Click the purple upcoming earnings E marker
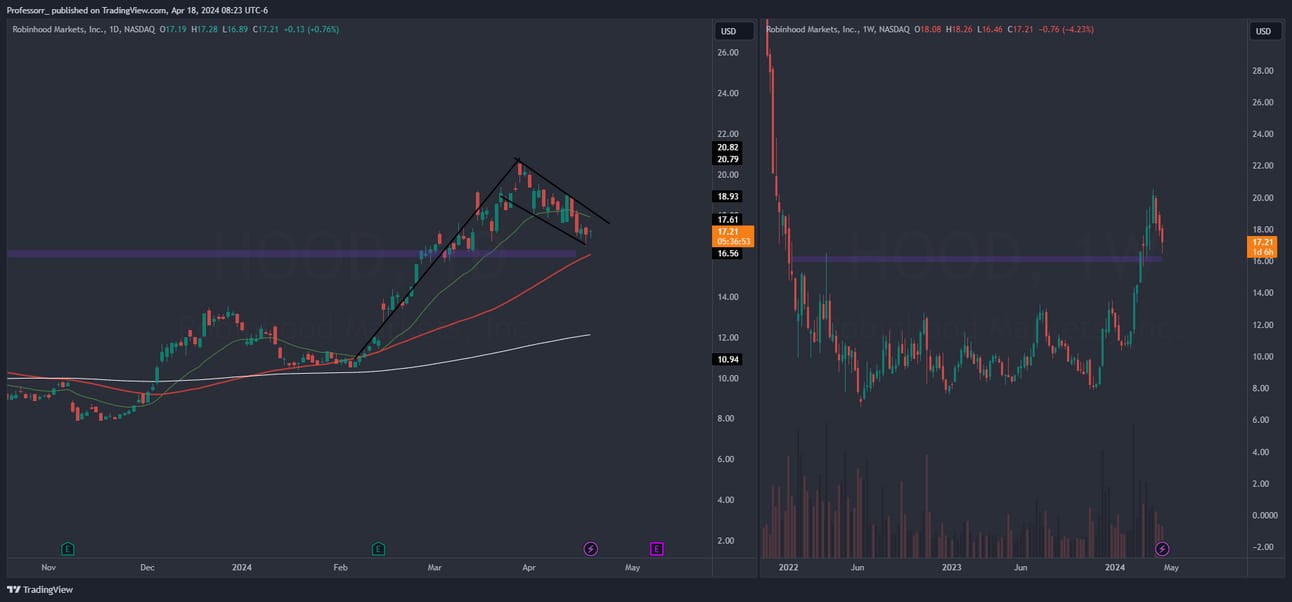The image size is (1292, 602). [x=657, y=548]
